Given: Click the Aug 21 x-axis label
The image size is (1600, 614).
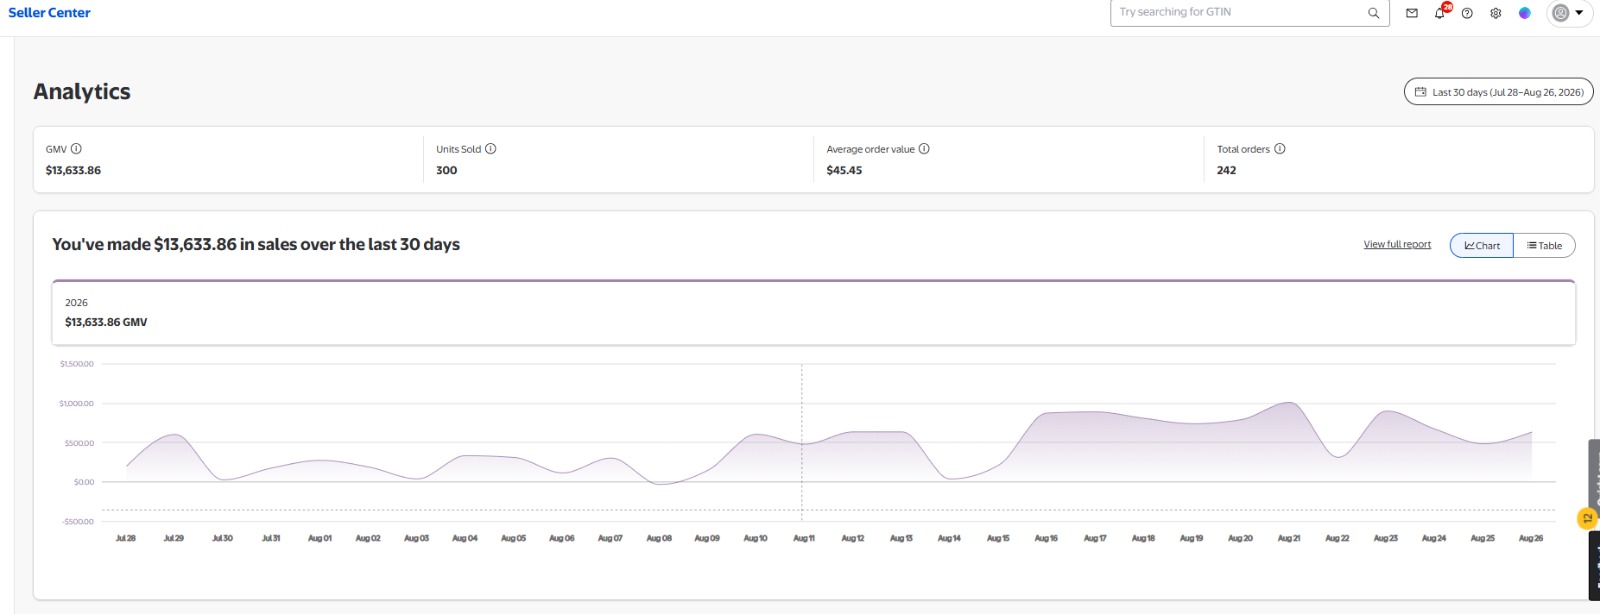Looking at the screenshot, I should click(x=1289, y=538).
